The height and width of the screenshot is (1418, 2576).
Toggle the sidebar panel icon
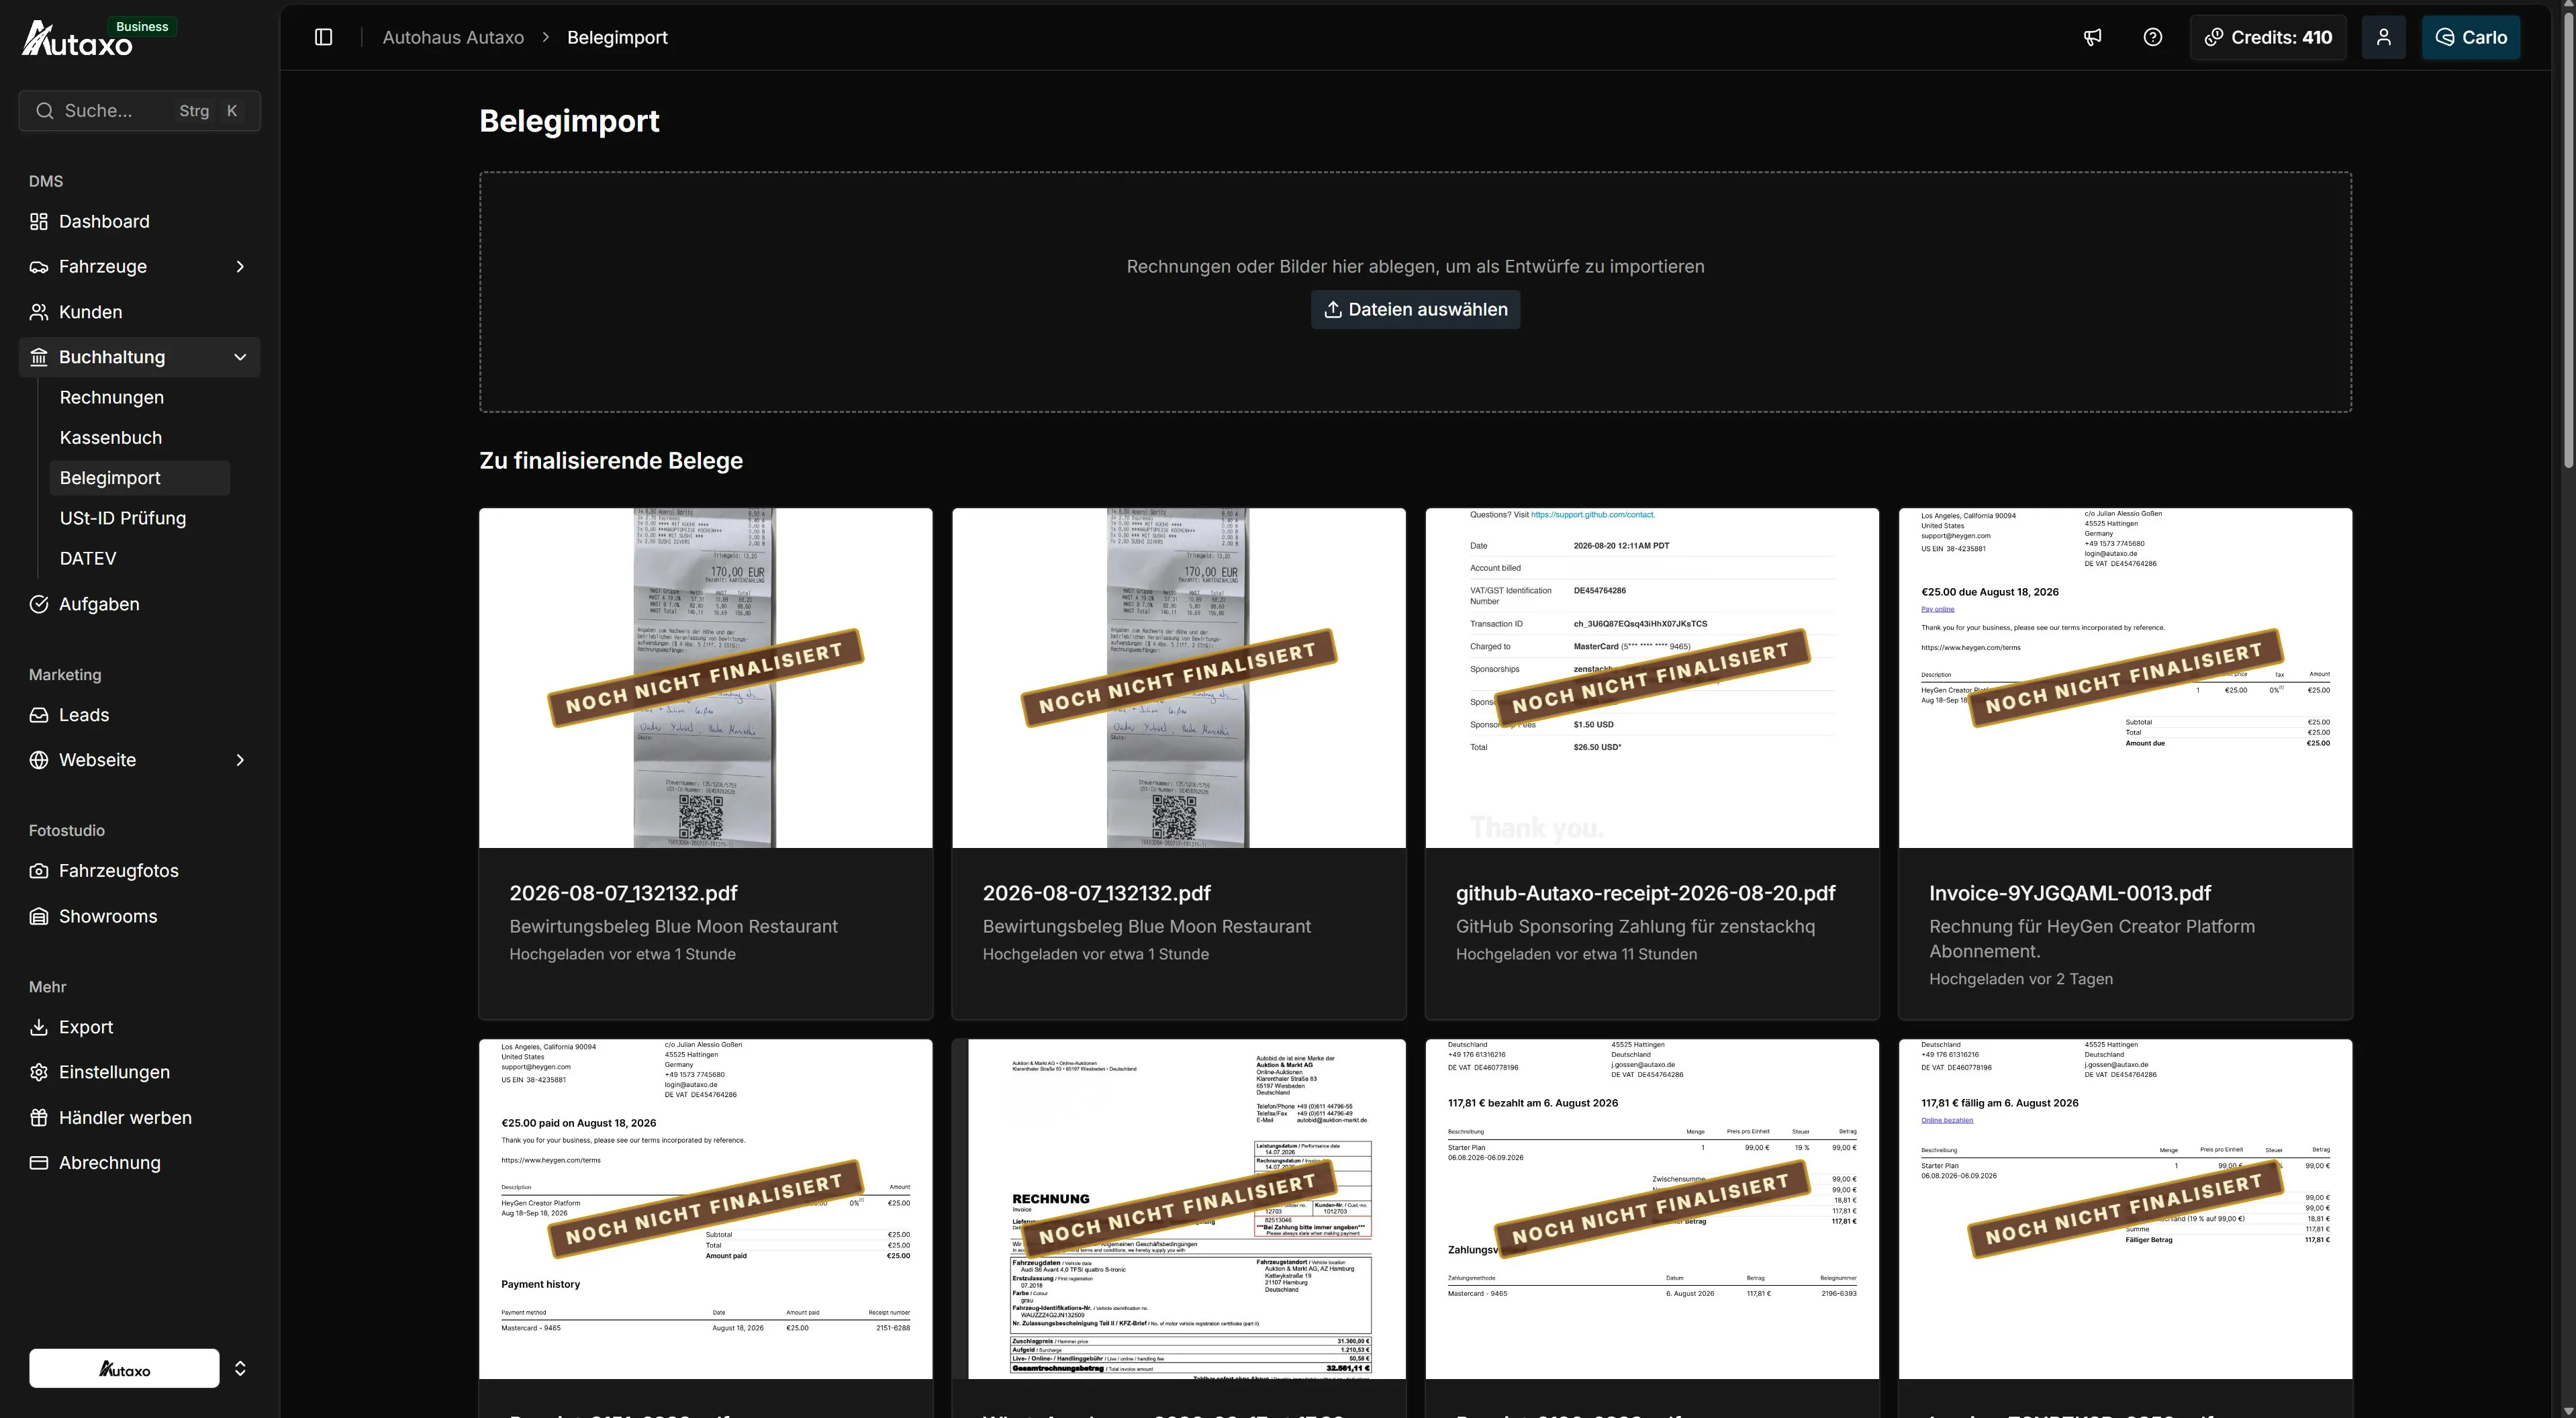click(323, 37)
